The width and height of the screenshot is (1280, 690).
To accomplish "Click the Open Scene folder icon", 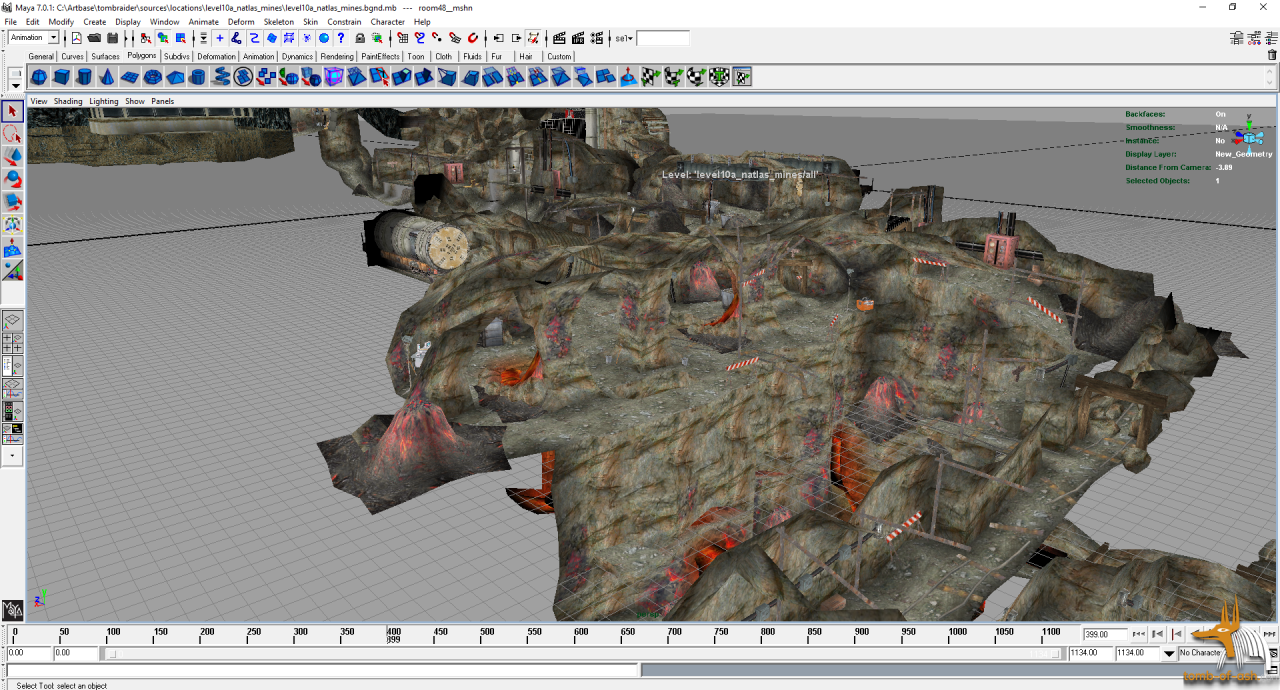I will (x=94, y=38).
